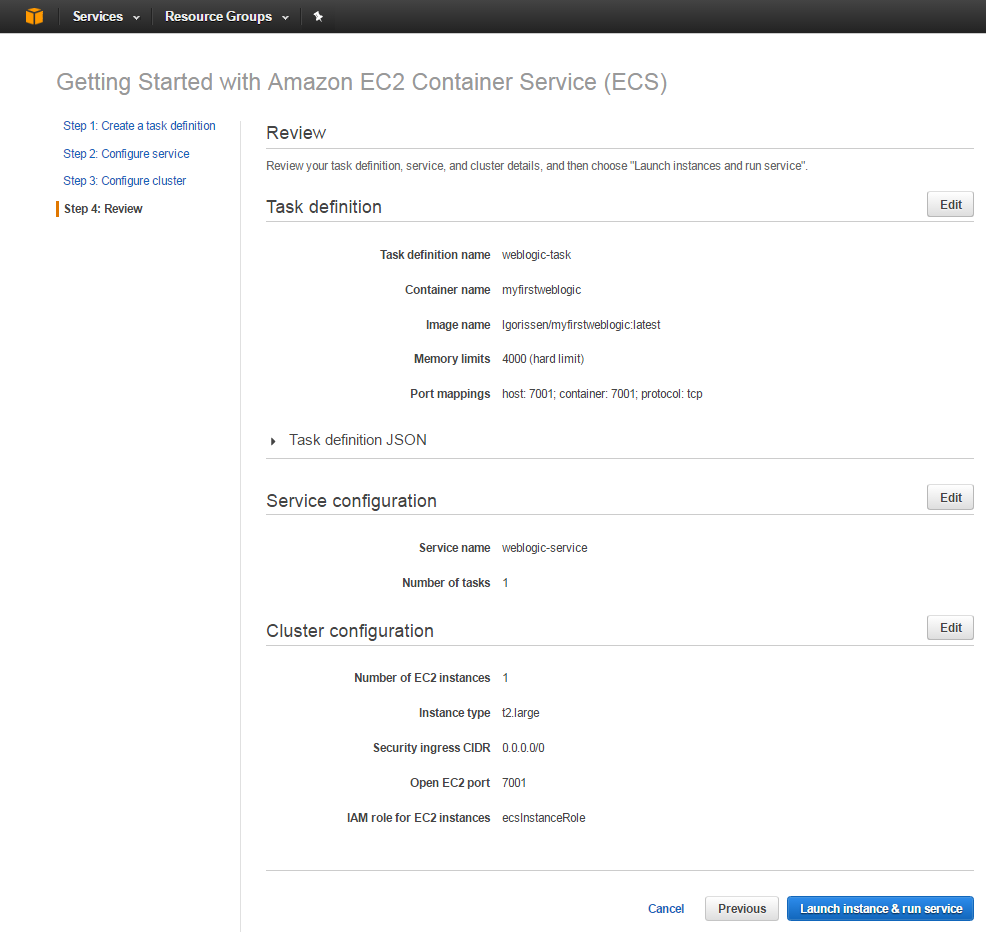The width and height of the screenshot is (986, 932).
Task: Click the image name lgorissen/myfirstweblogic:latest
Action: 581,324
